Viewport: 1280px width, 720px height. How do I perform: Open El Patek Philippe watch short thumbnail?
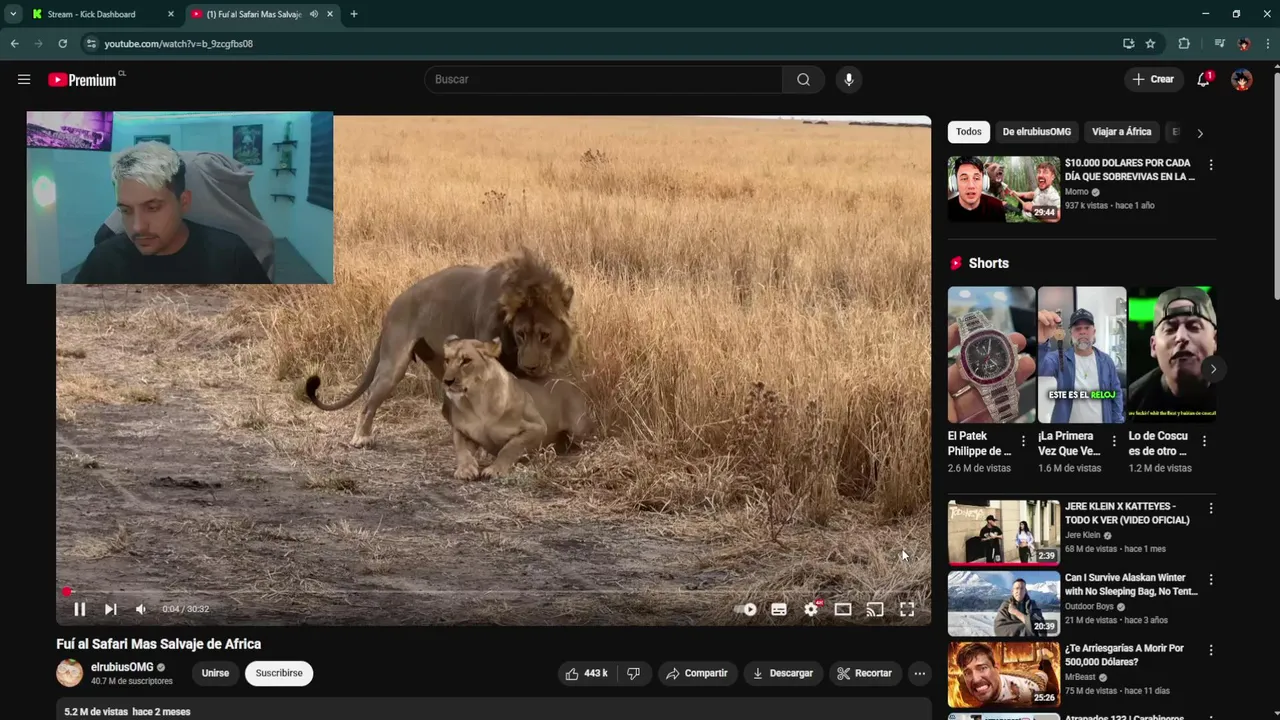point(991,354)
